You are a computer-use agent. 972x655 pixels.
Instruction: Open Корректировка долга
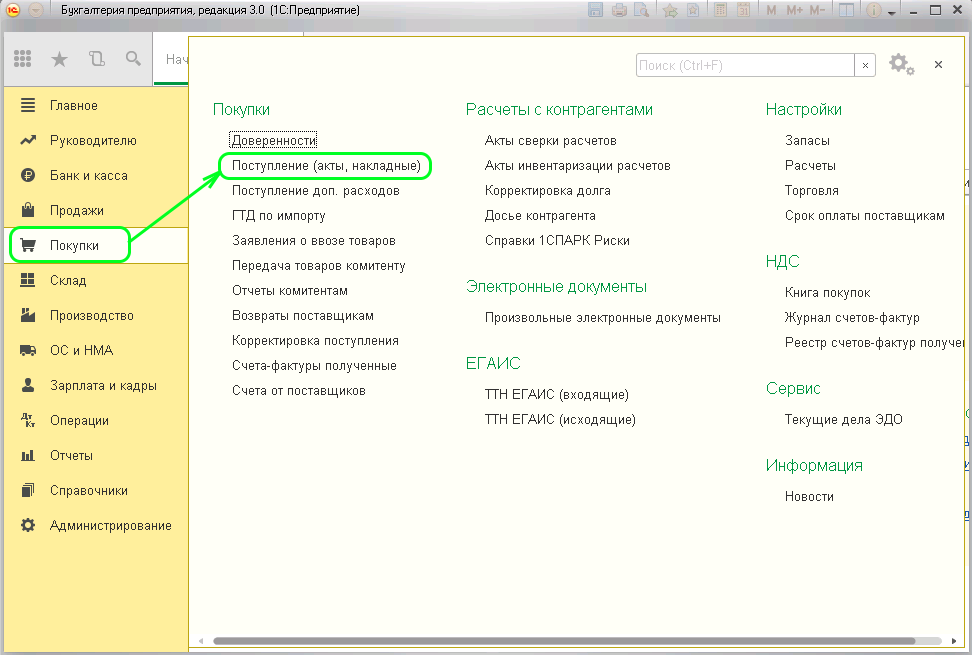point(547,190)
